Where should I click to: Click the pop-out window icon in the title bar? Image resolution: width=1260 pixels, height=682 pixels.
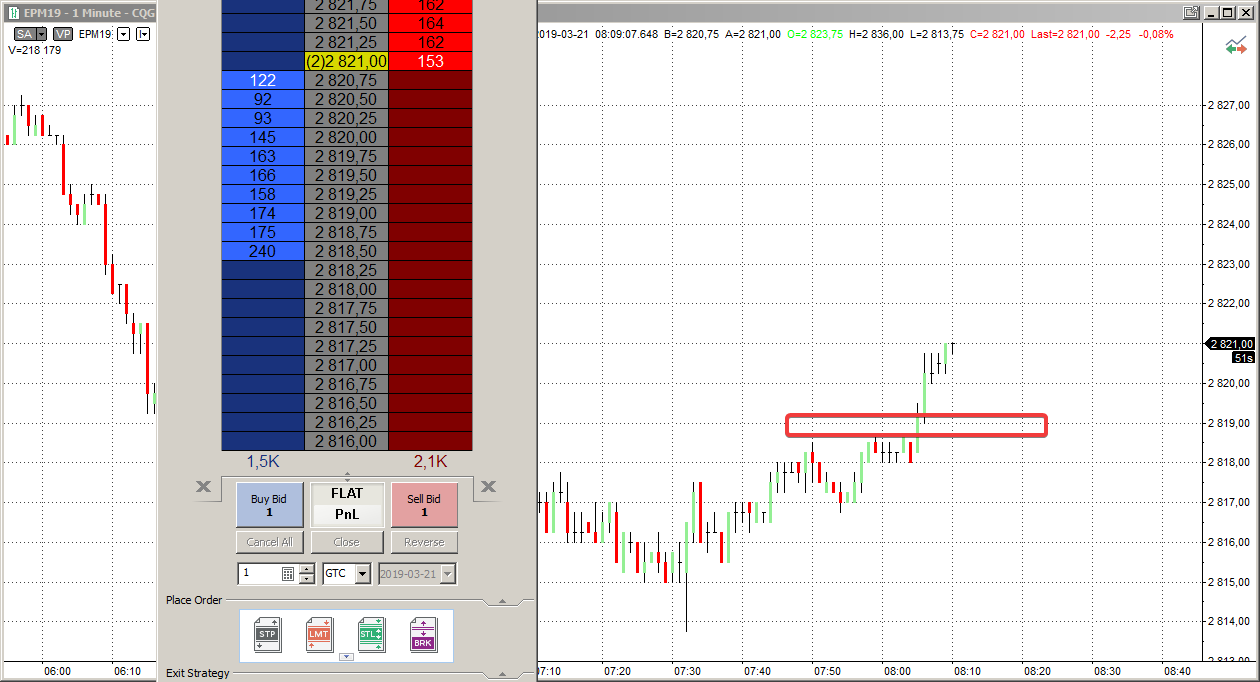pos(1190,12)
